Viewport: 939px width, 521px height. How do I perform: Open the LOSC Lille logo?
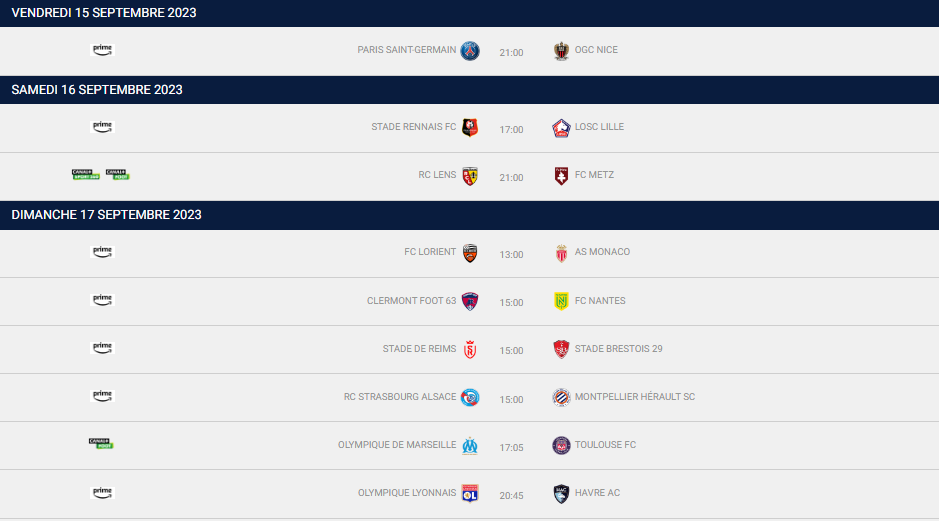[561, 128]
